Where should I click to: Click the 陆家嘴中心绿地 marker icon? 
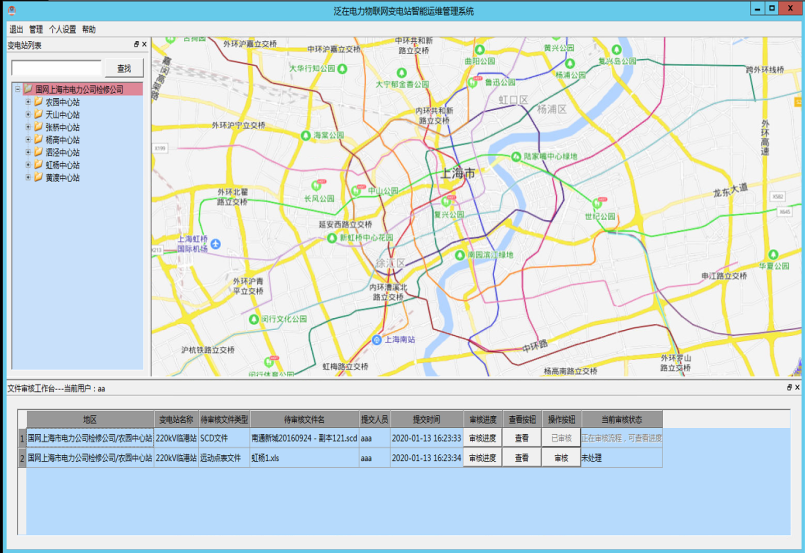coord(516,156)
